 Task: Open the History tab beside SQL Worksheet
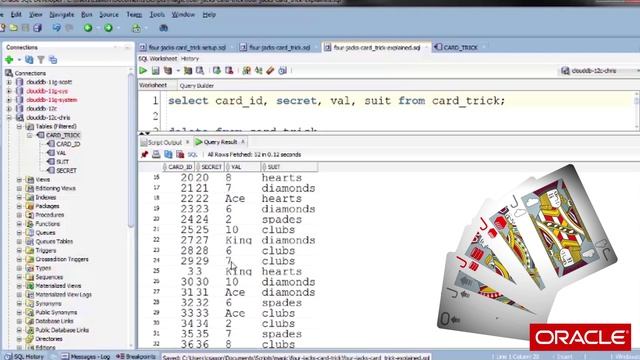(x=190, y=59)
